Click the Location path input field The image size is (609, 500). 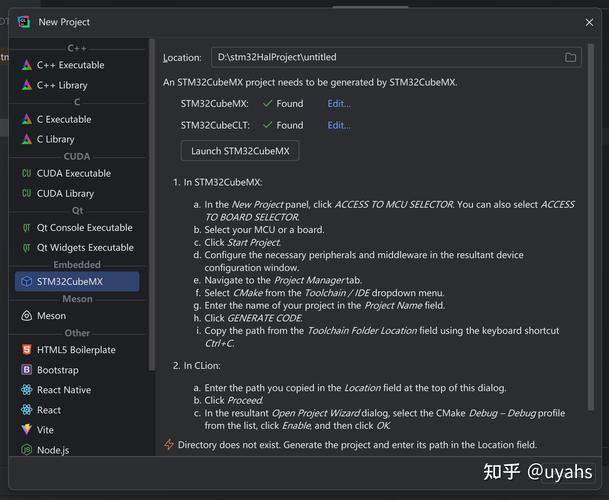click(x=396, y=57)
